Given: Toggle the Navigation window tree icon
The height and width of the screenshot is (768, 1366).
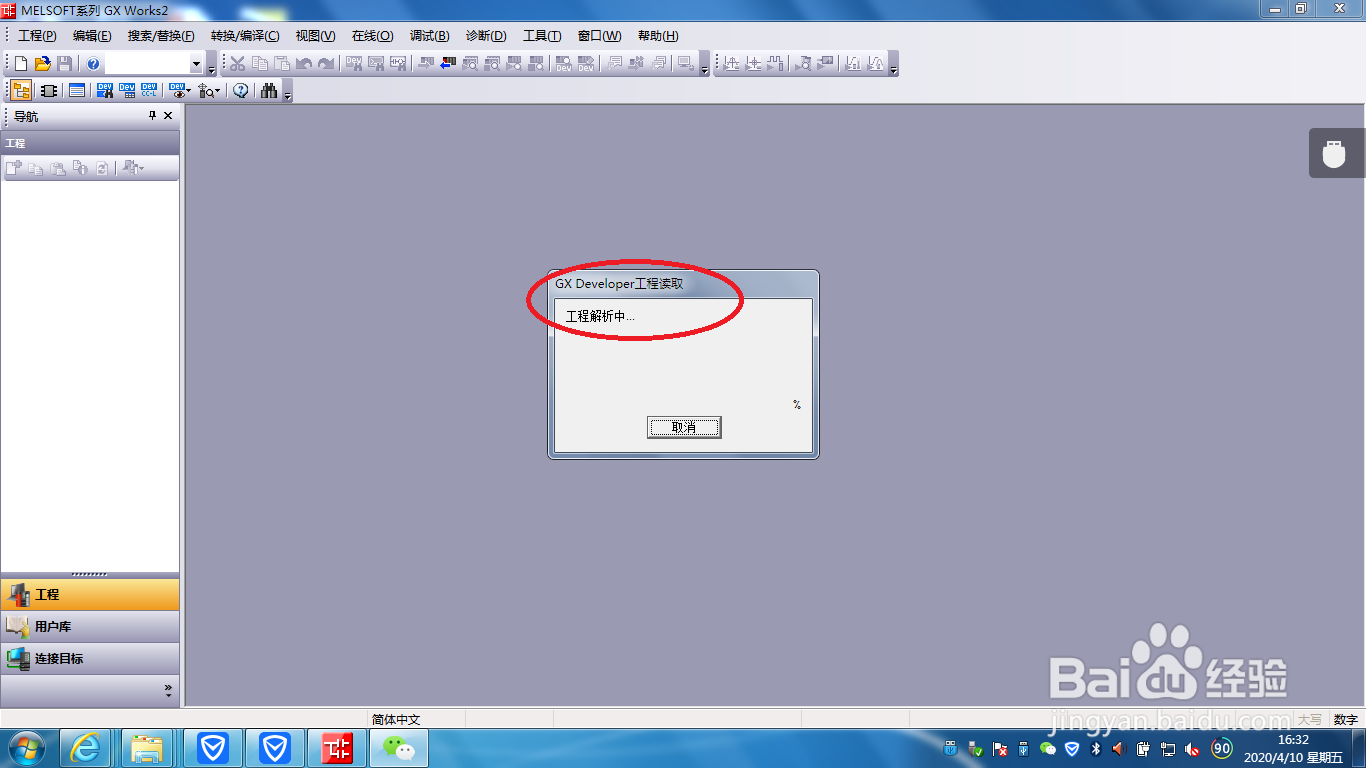Looking at the screenshot, I should (21, 91).
